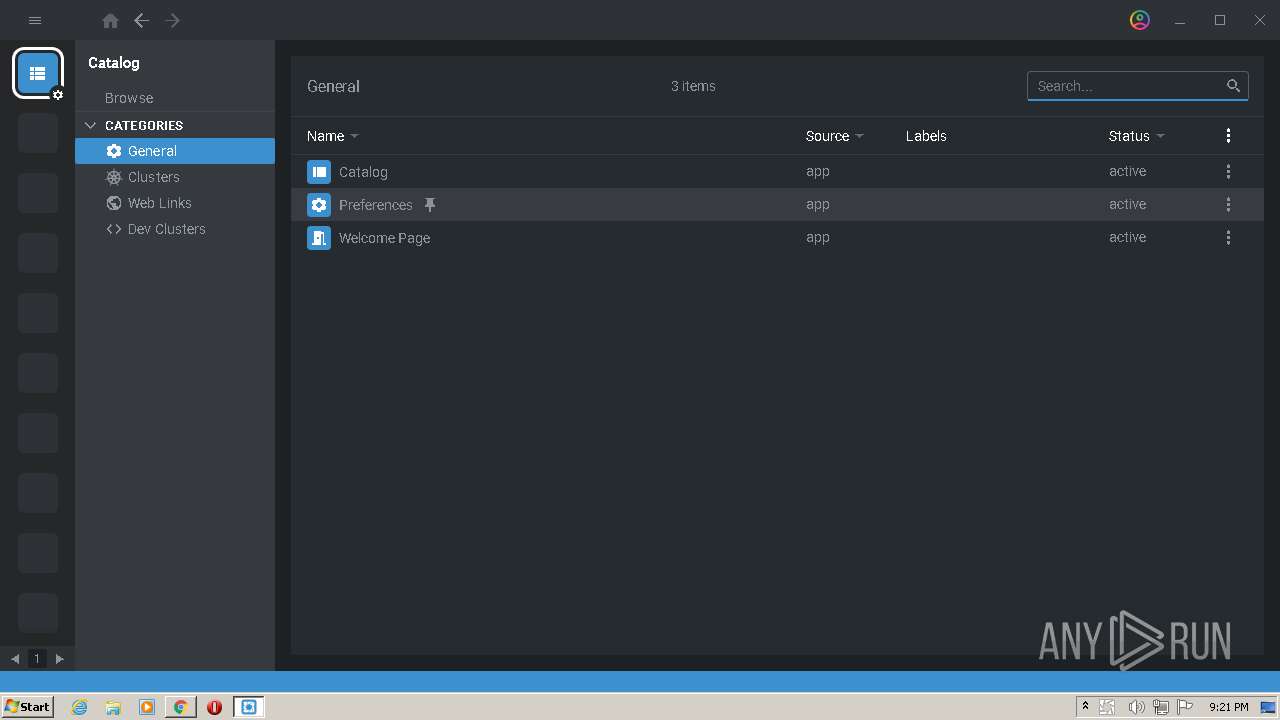Select the Clusters category
This screenshot has height=720, width=1280.
(175, 177)
